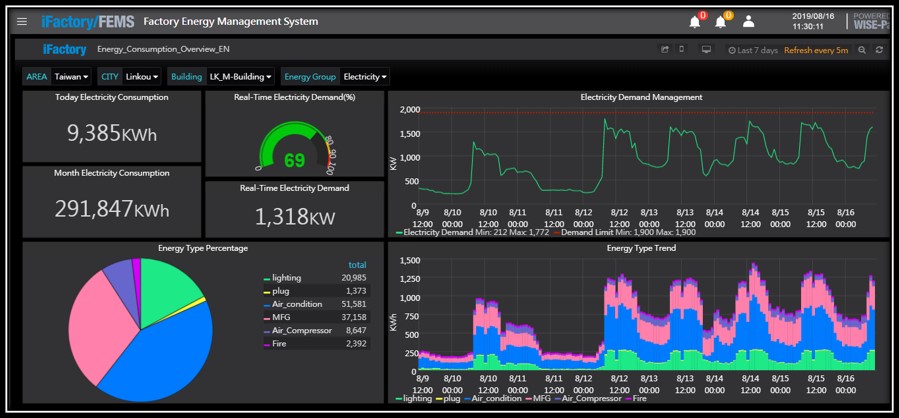Click the share dashboard icon
Viewport: 899px width, 418px height.
click(x=665, y=49)
